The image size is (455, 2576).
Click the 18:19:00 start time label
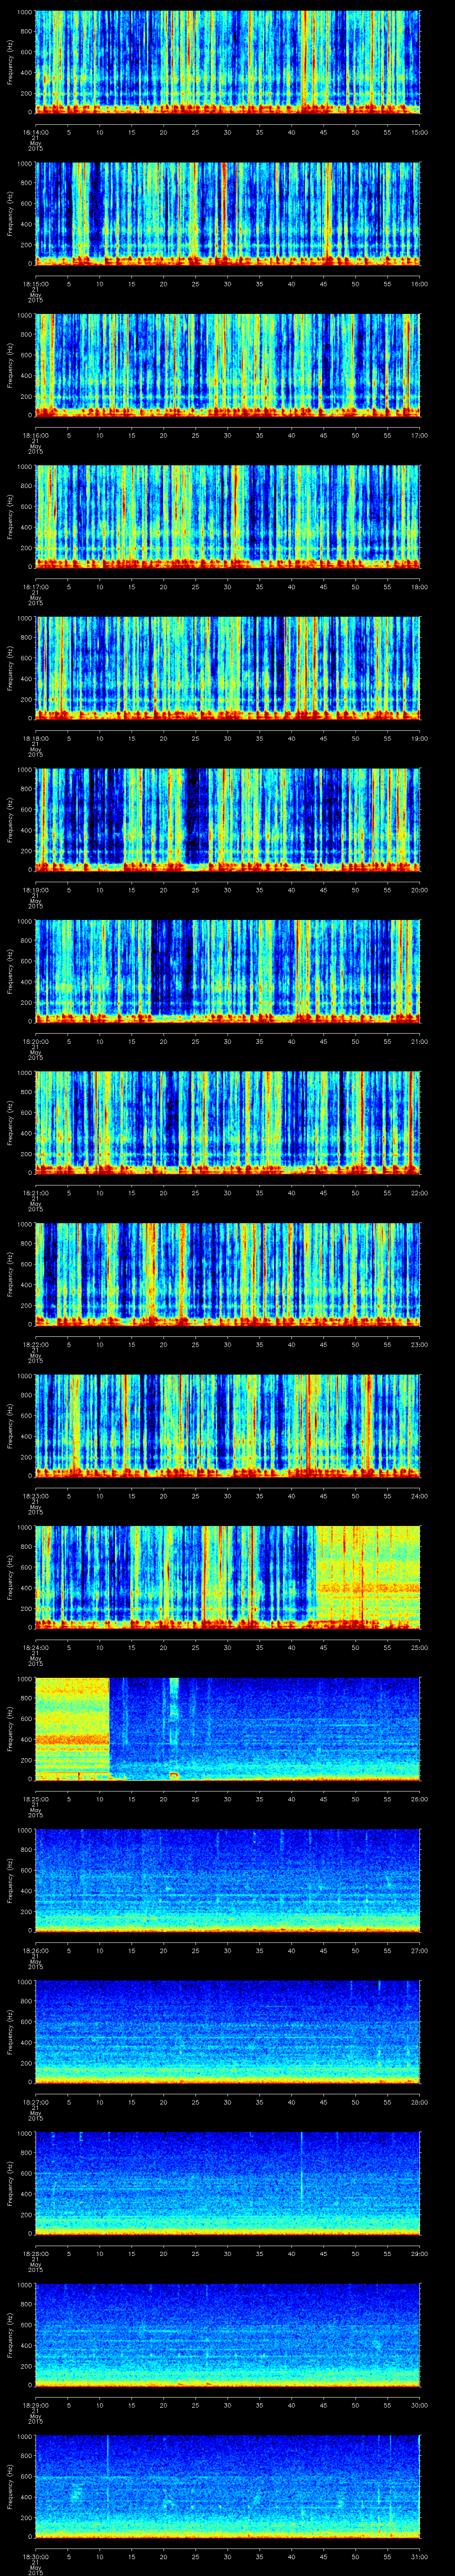point(35,890)
